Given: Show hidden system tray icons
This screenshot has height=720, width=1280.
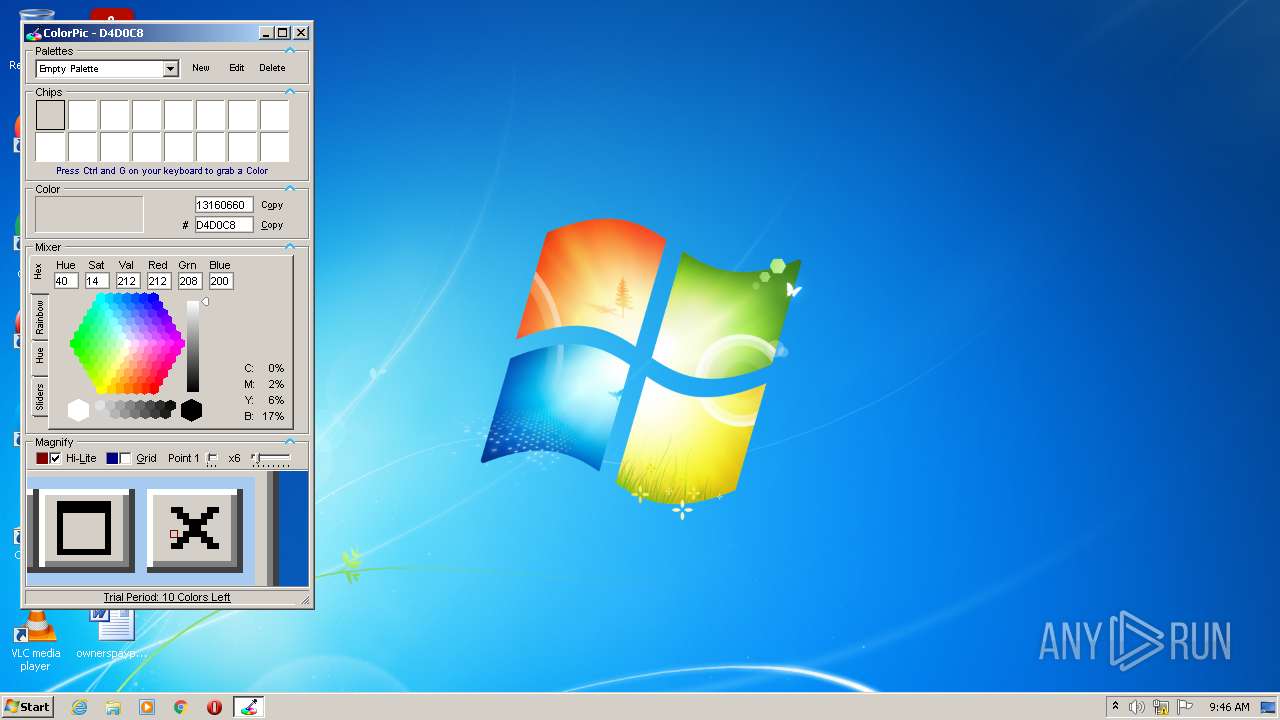Looking at the screenshot, I should pyautogui.click(x=1116, y=707).
